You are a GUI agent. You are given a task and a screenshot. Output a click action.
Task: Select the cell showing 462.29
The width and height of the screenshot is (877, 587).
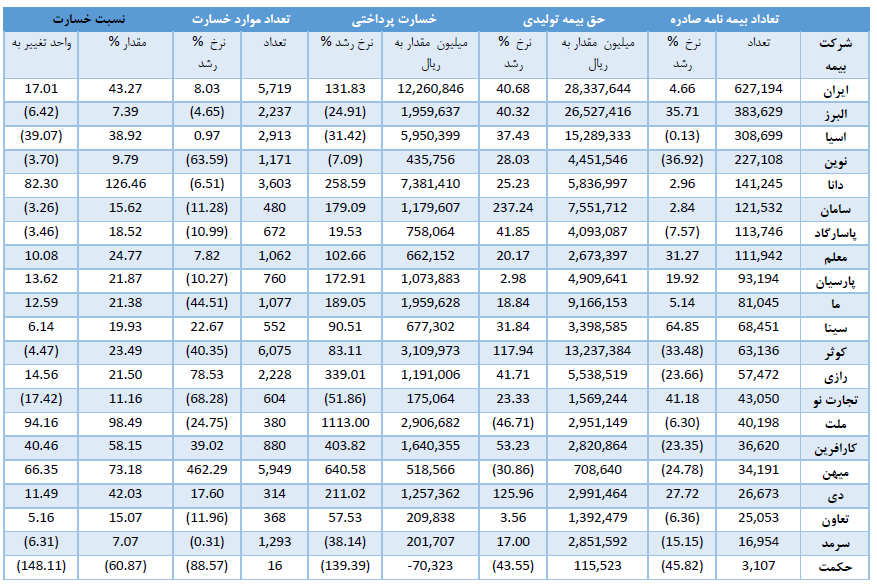click(x=207, y=470)
